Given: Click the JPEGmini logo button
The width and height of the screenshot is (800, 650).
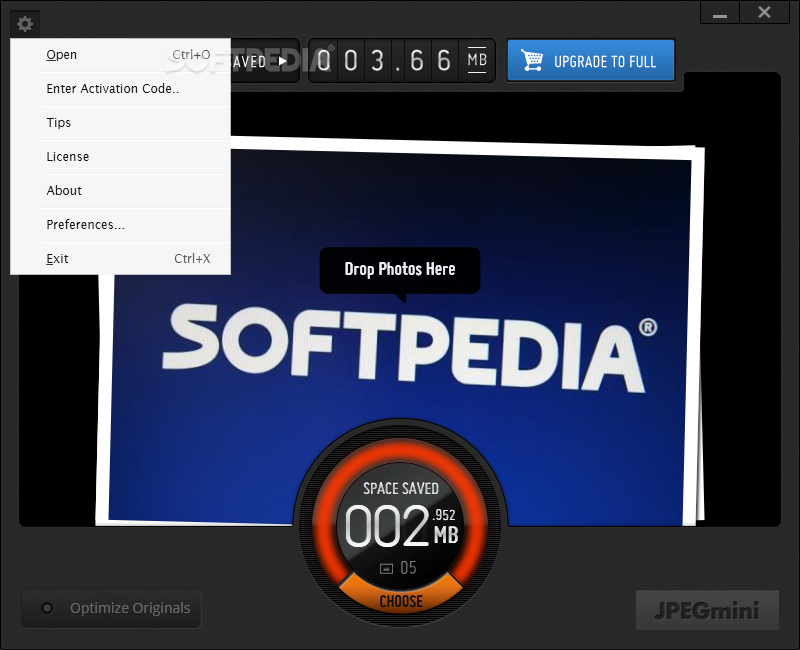Looking at the screenshot, I should click(x=707, y=610).
